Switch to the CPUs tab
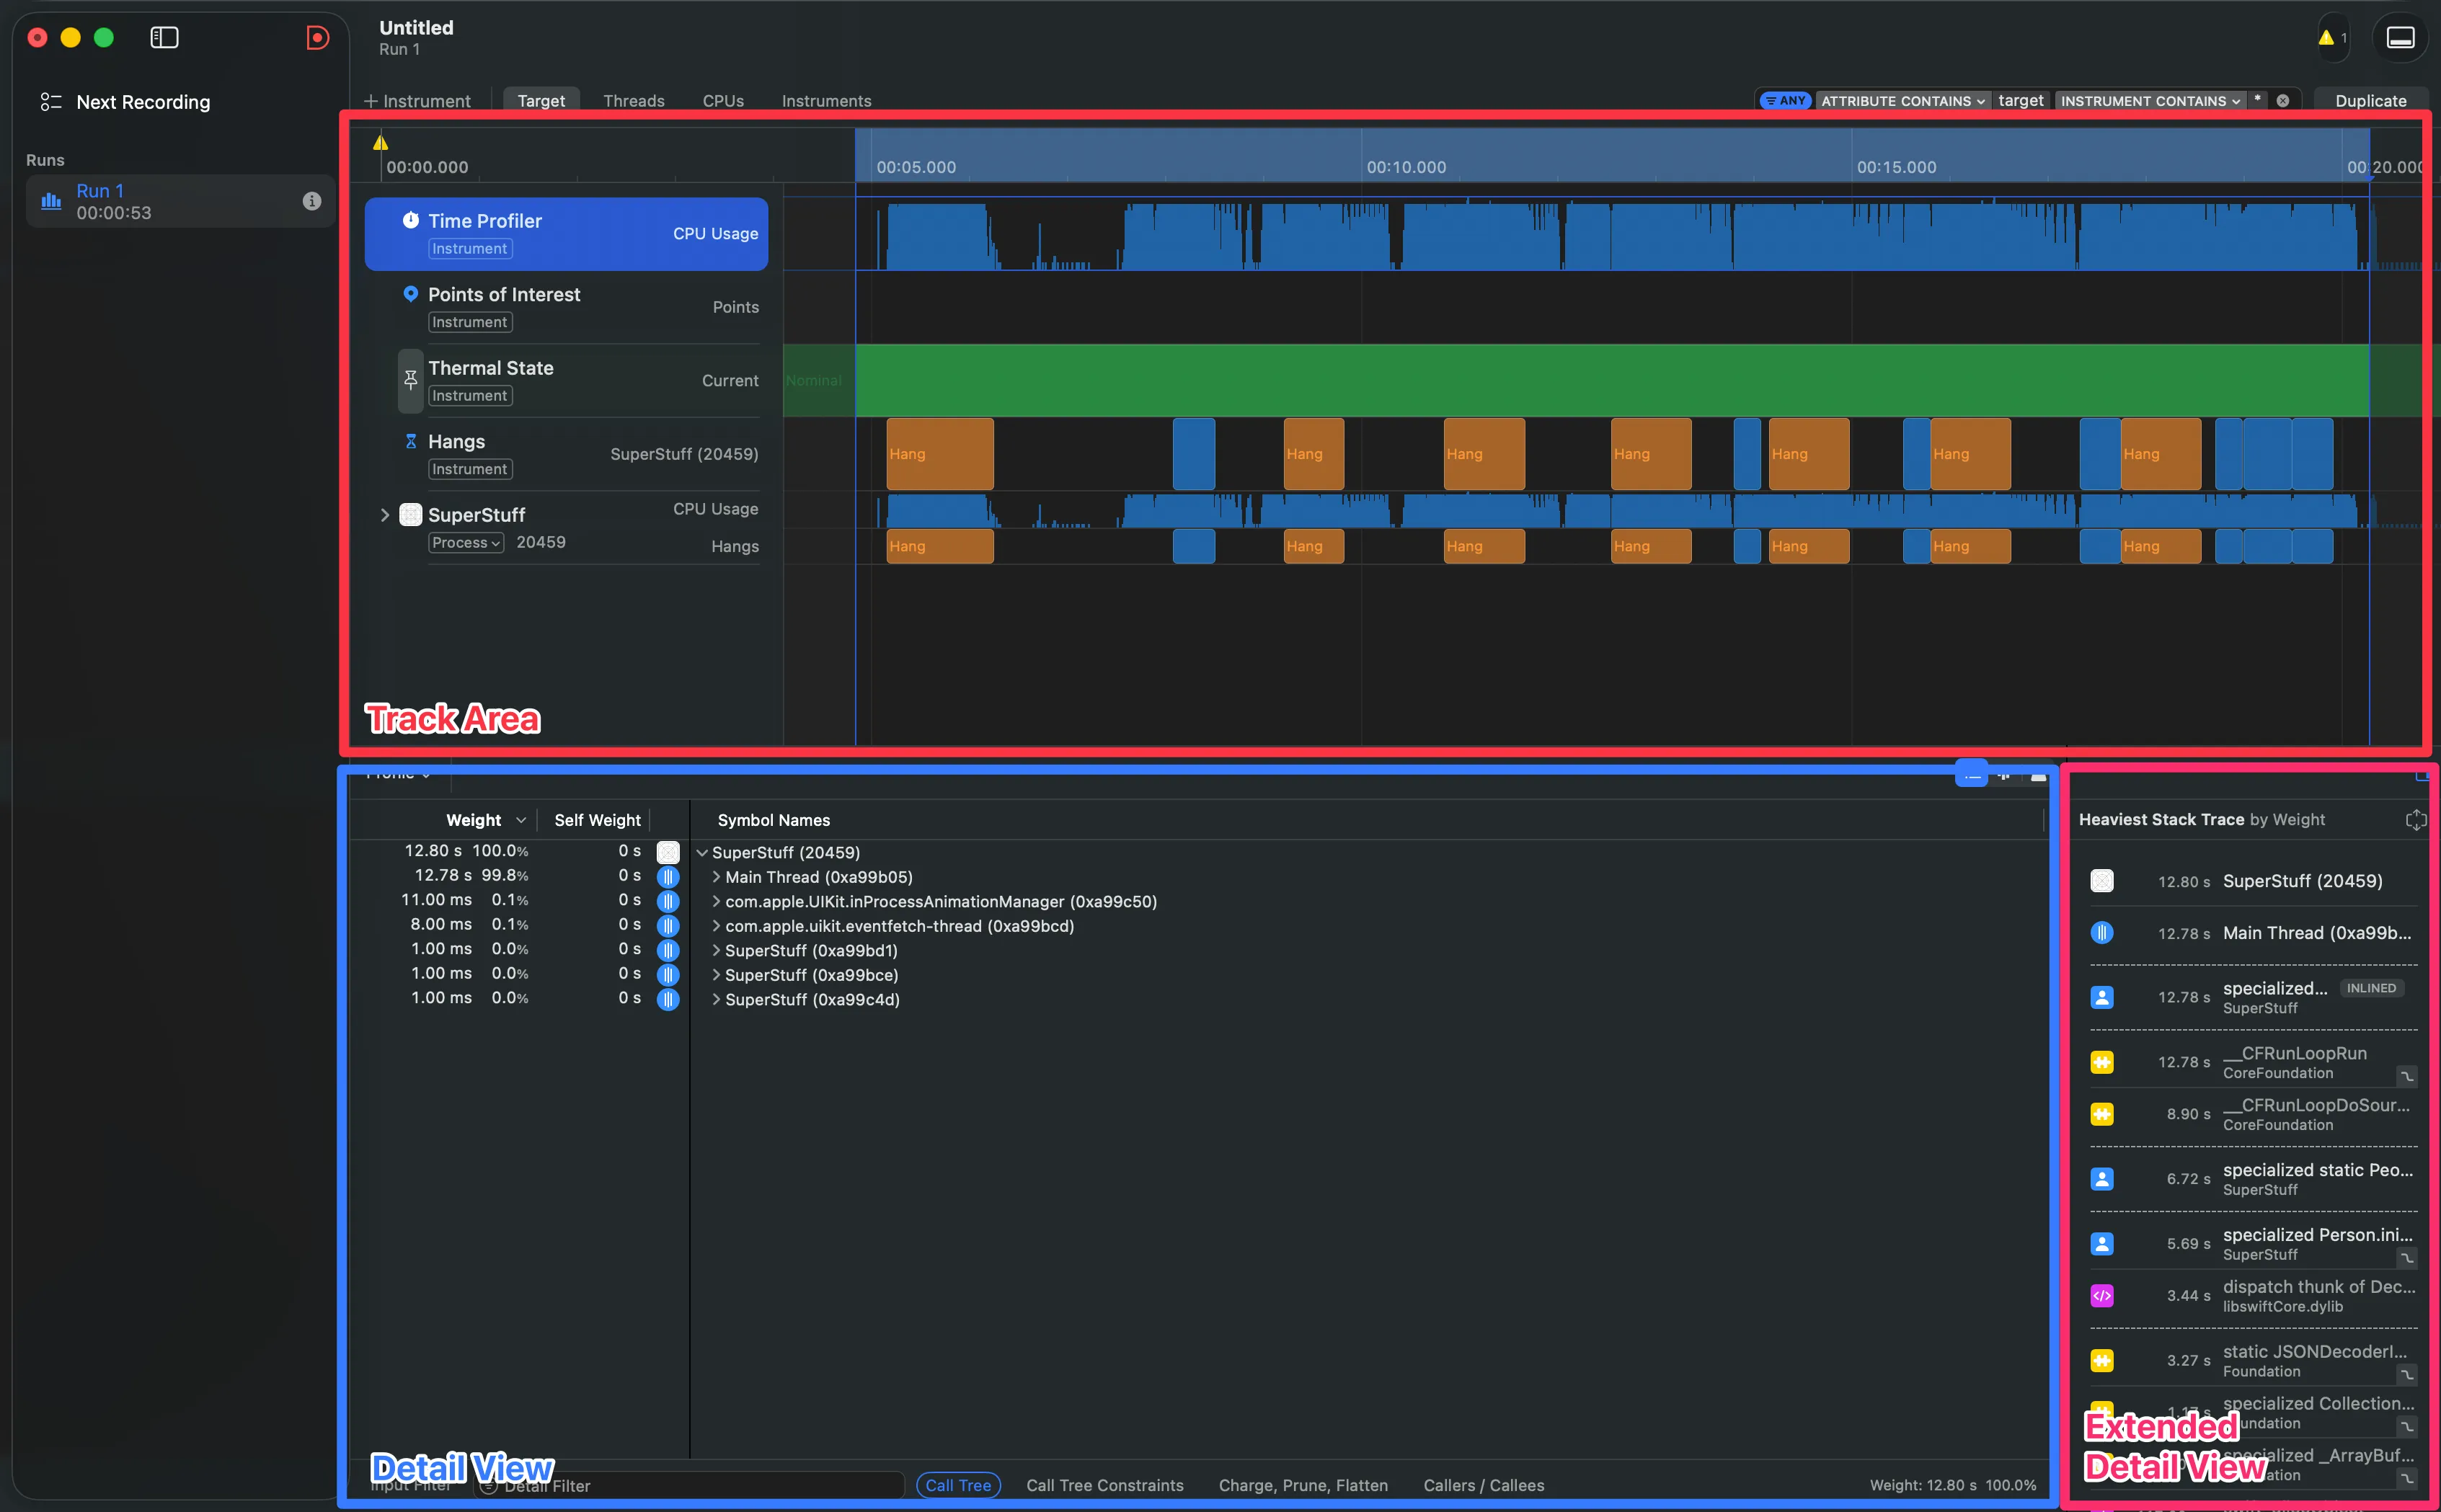Viewport: 2441px width, 1512px height. [722, 101]
